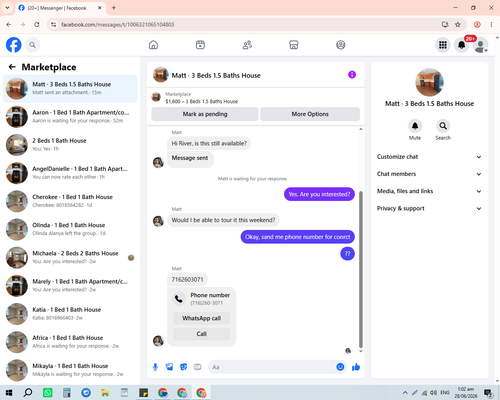Open the notifications bell
Screen dimensions: 500x400
tap(462, 45)
